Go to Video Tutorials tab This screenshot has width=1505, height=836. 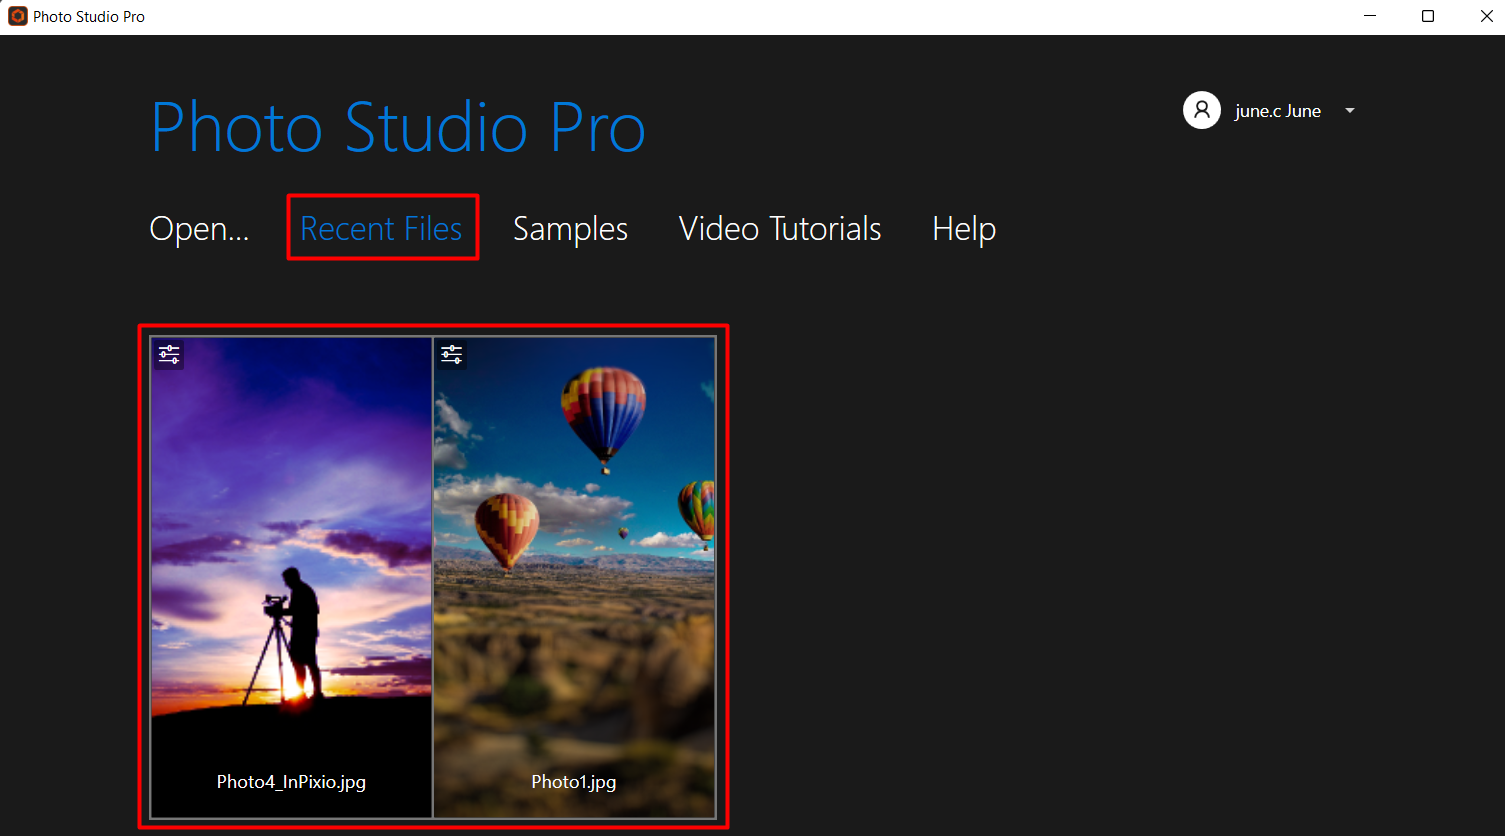780,229
